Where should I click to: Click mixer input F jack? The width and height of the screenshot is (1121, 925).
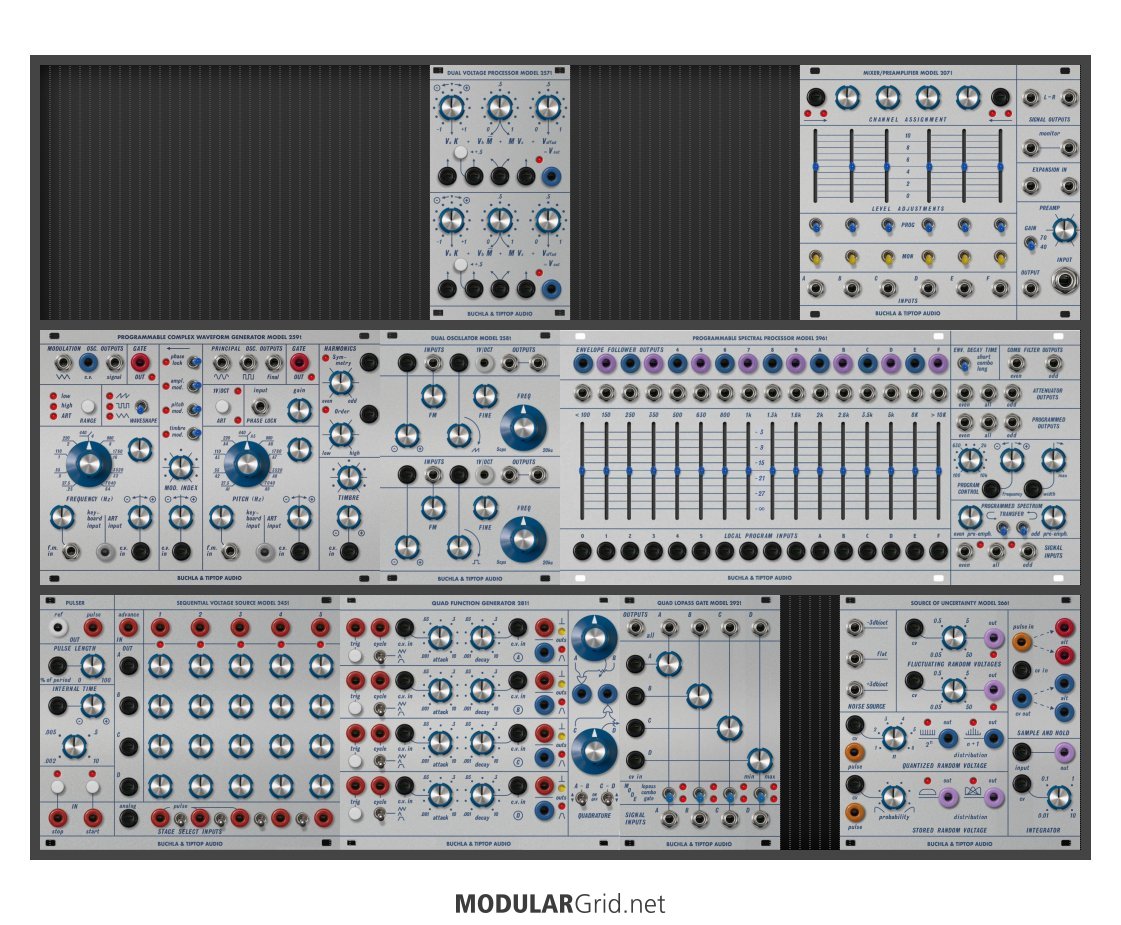[x=1000, y=289]
